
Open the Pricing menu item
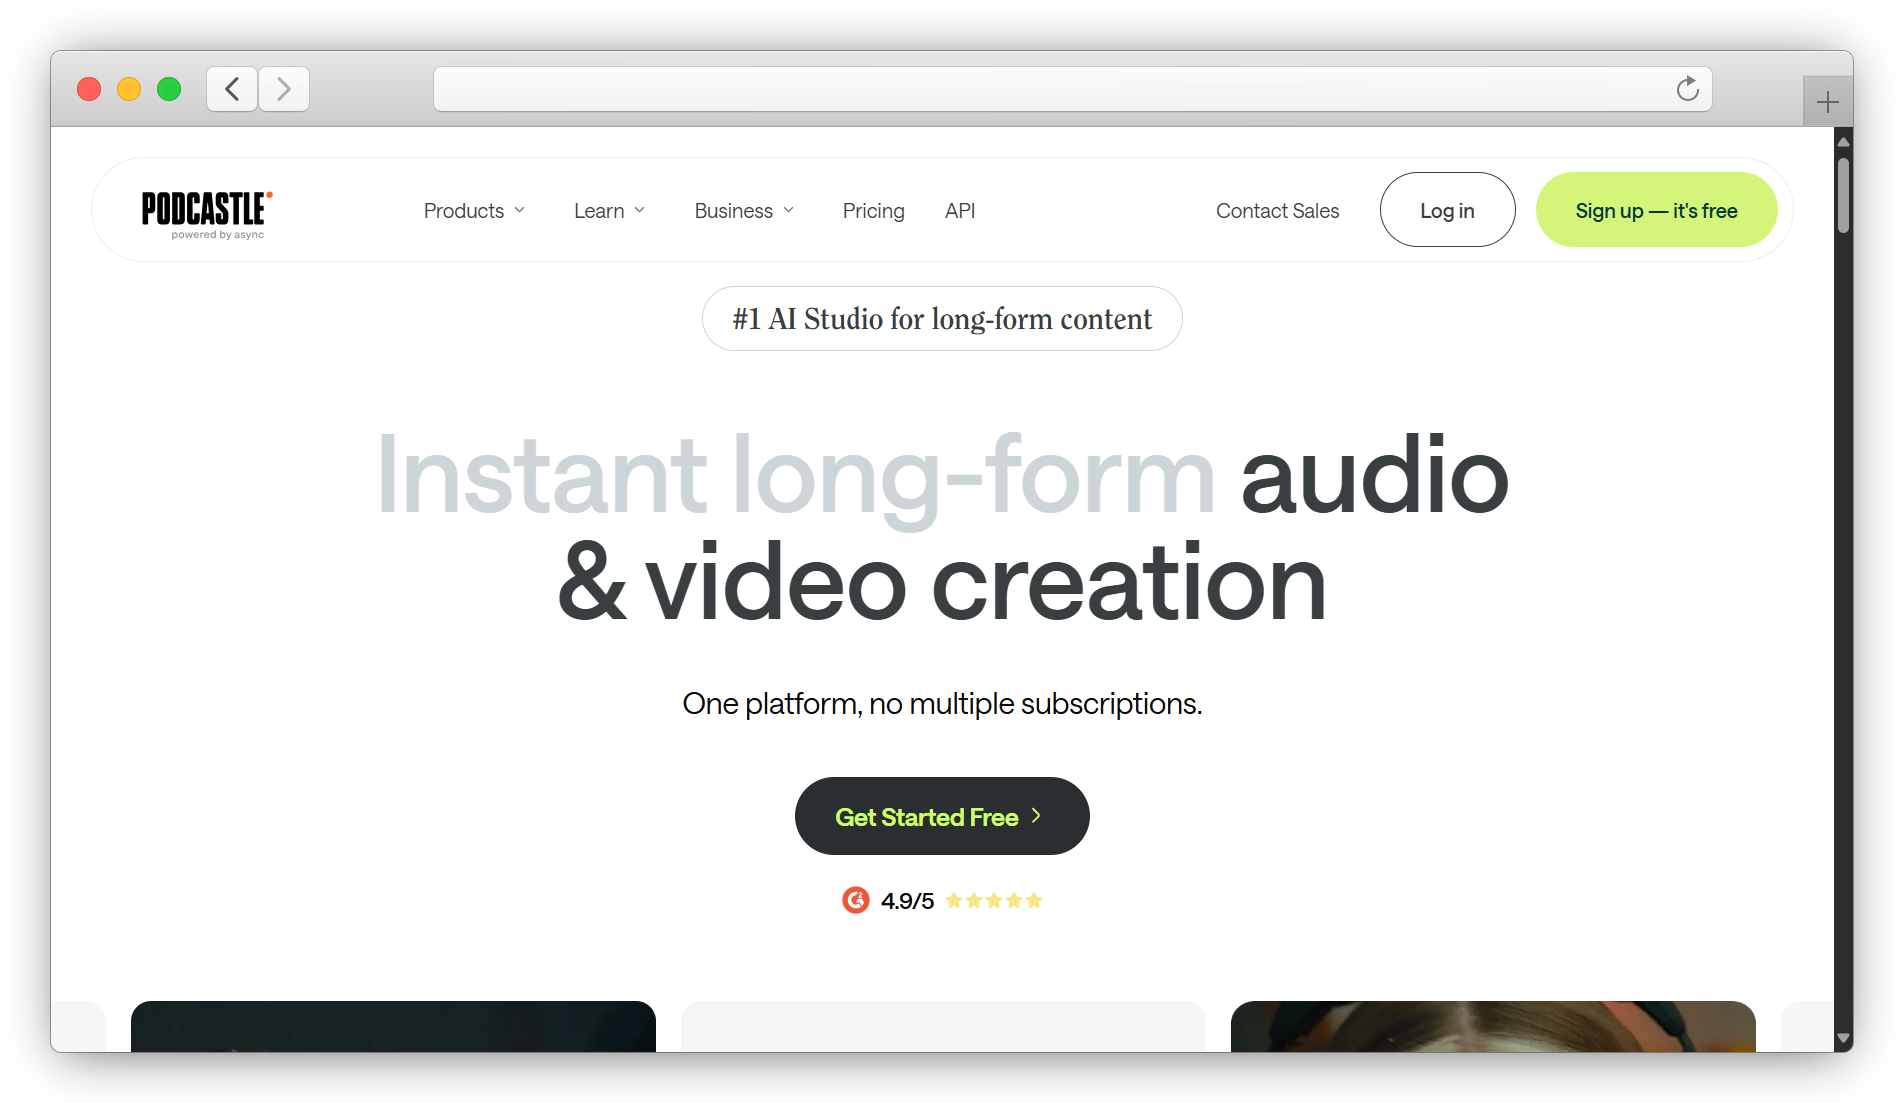pyautogui.click(x=873, y=210)
